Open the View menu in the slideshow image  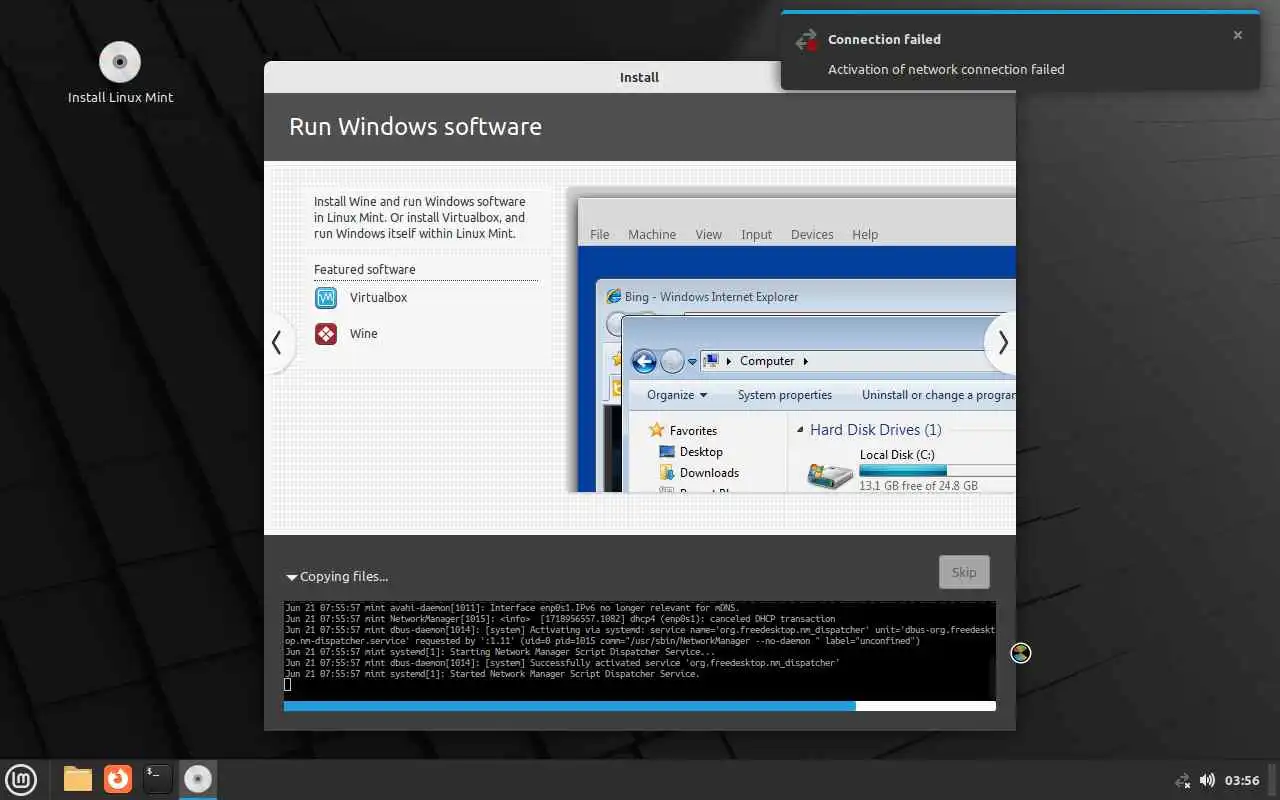(x=708, y=235)
